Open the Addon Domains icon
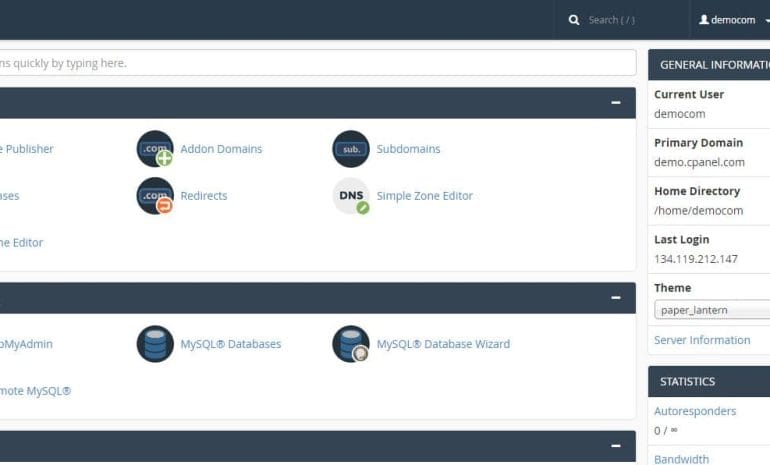770x465 pixels. coord(155,149)
